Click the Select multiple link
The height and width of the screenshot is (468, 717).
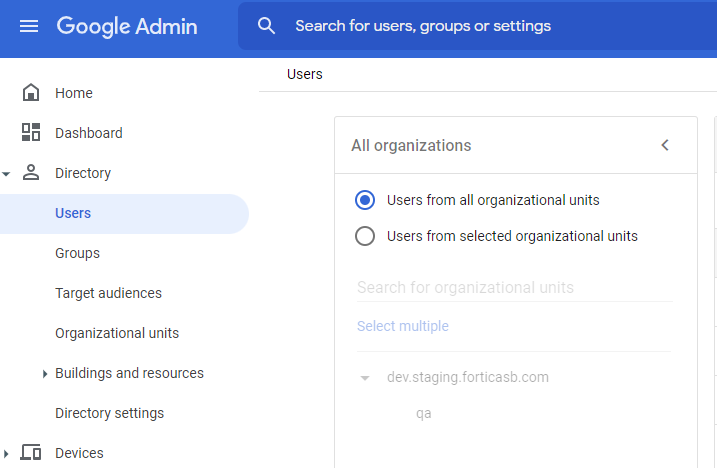402,326
